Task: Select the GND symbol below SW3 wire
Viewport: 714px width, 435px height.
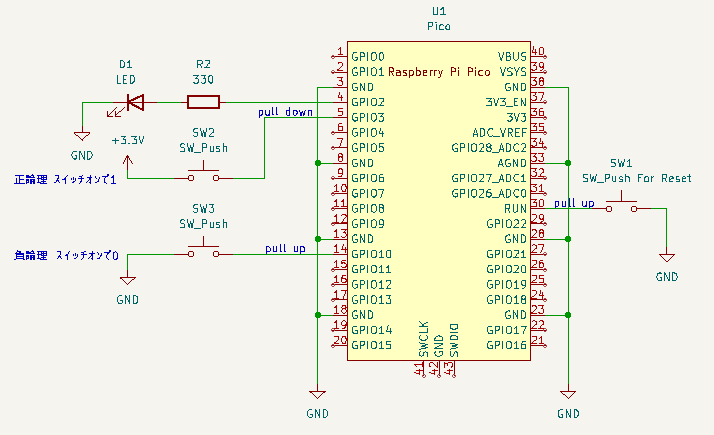Action: tap(128, 280)
